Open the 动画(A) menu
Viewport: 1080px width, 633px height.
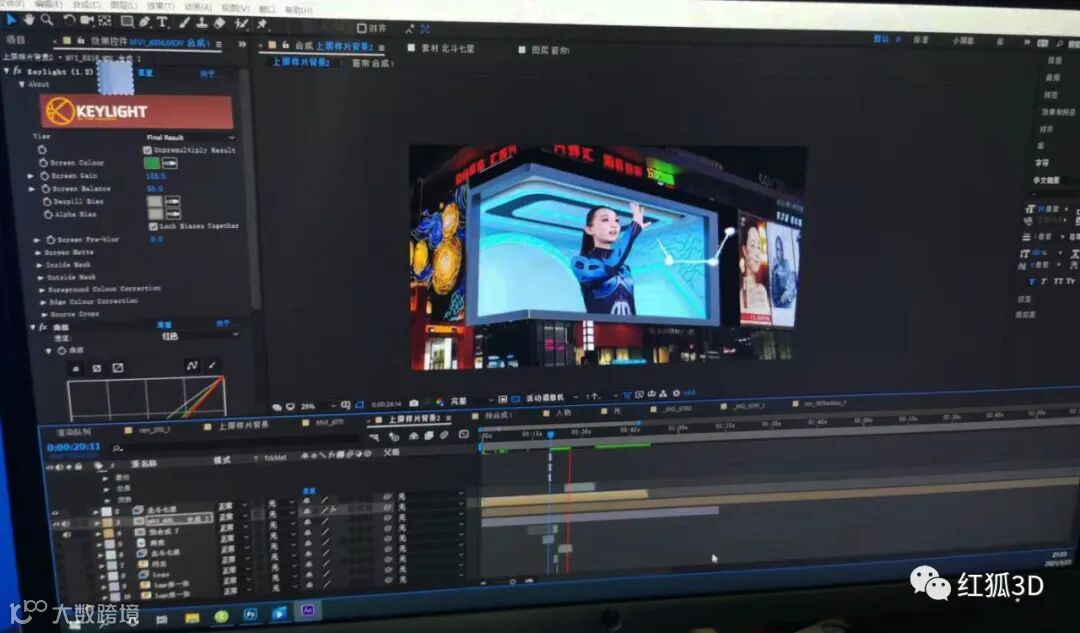[x=198, y=6]
